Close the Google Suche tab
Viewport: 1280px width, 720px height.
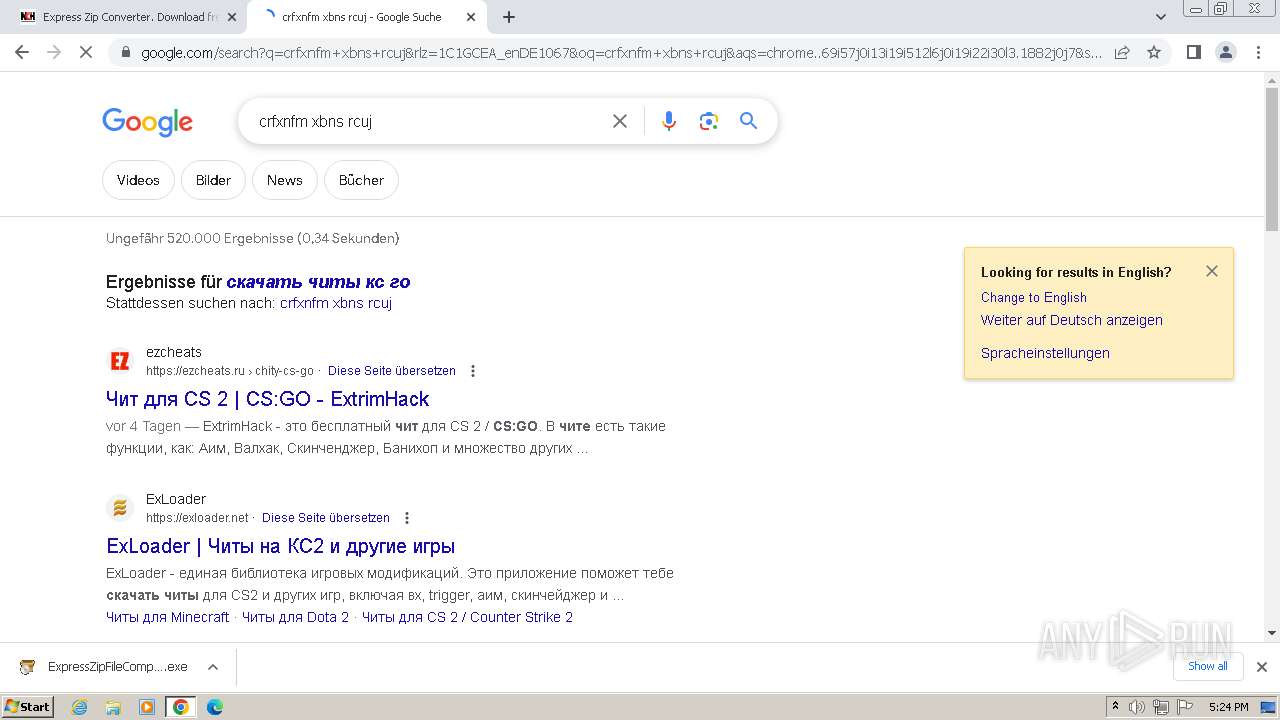point(471,17)
